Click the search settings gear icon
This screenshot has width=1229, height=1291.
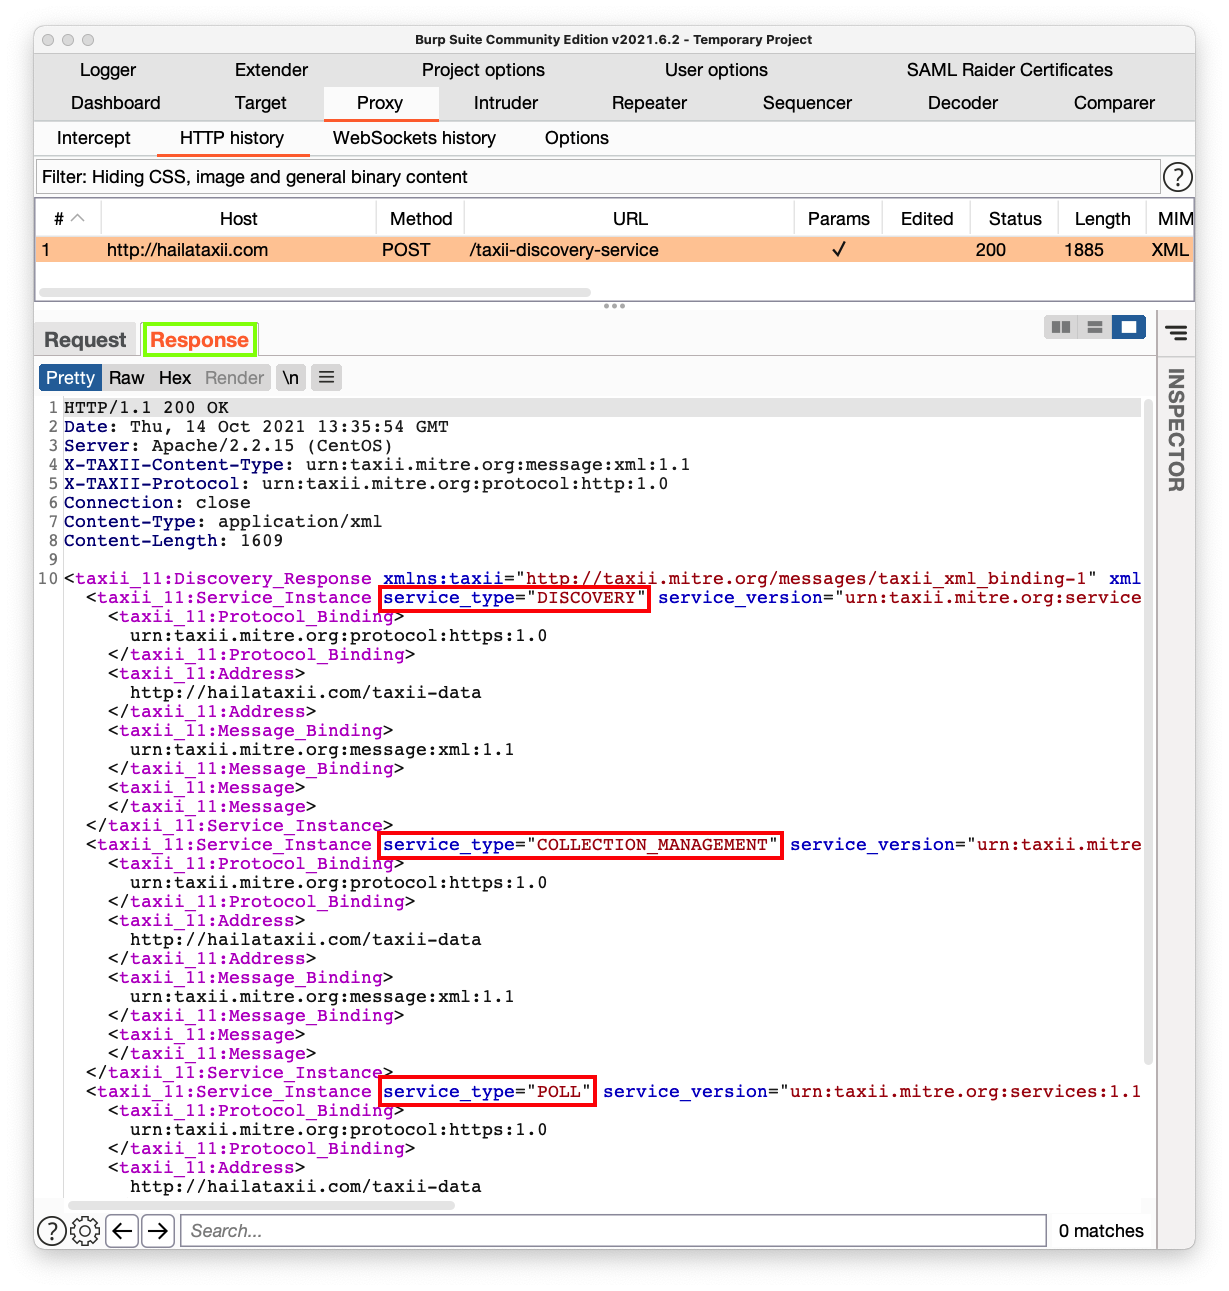pyautogui.click(x=86, y=1231)
